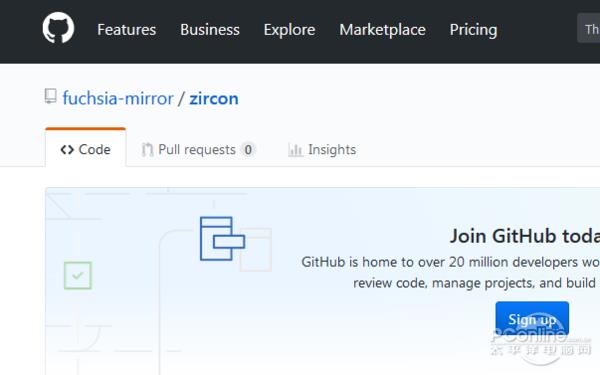This screenshot has width=600, height=375.
Task: Open the Business page link
Action: (210, 30)
